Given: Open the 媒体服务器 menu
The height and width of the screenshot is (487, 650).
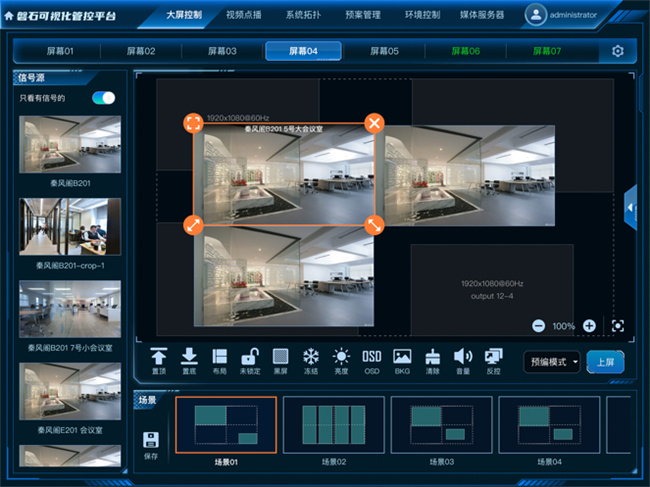Looking at the screenshot, I should (482, 15).
